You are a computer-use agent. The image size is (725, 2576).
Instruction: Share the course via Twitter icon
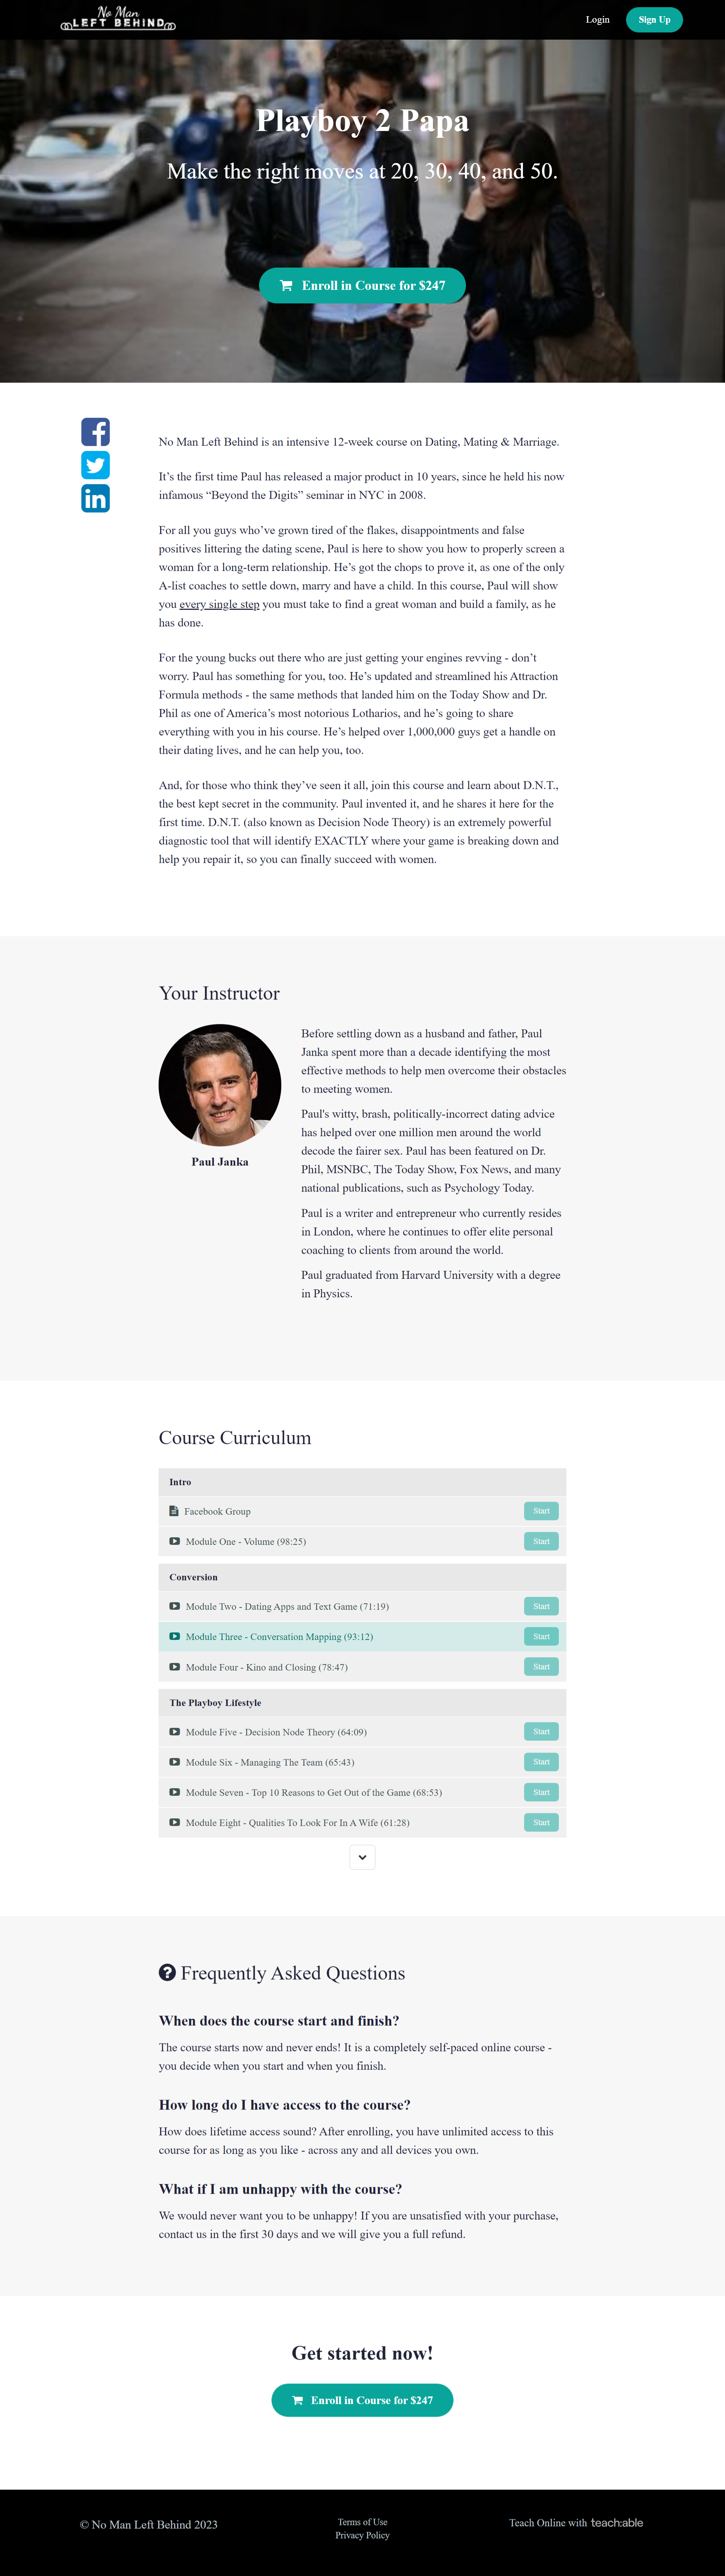(x=95, y=465)
